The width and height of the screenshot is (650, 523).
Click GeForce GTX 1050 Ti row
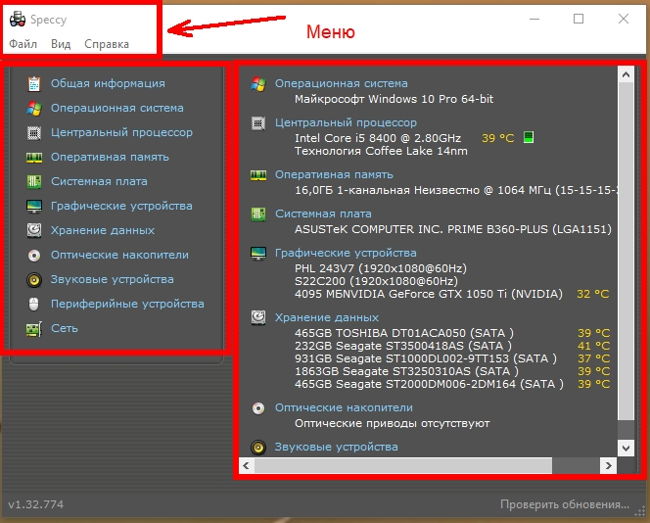(x=429, y=294)
